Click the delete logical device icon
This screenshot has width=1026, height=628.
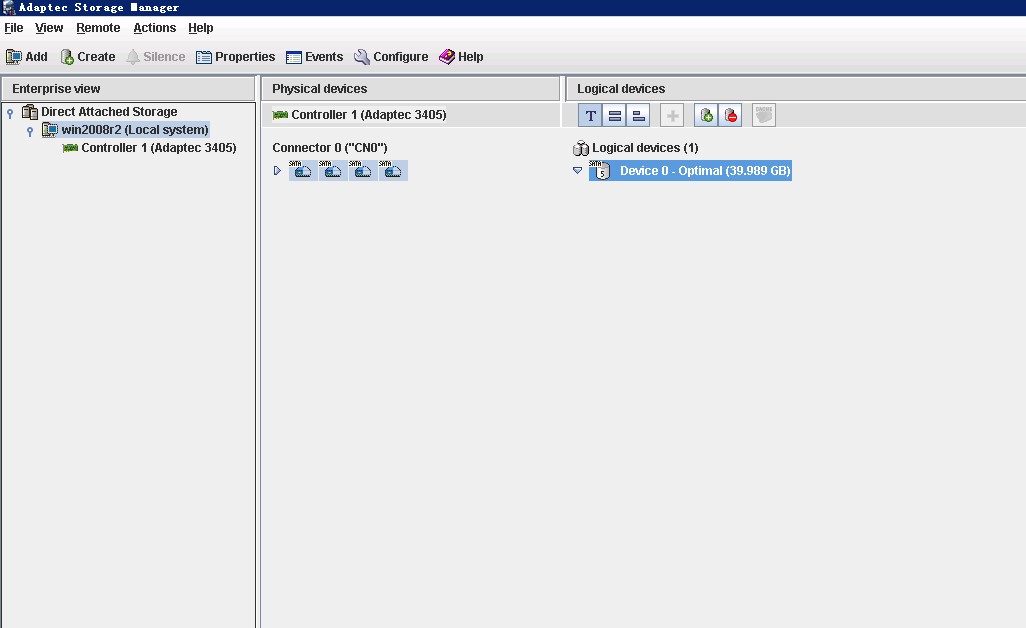pos(731,116)
